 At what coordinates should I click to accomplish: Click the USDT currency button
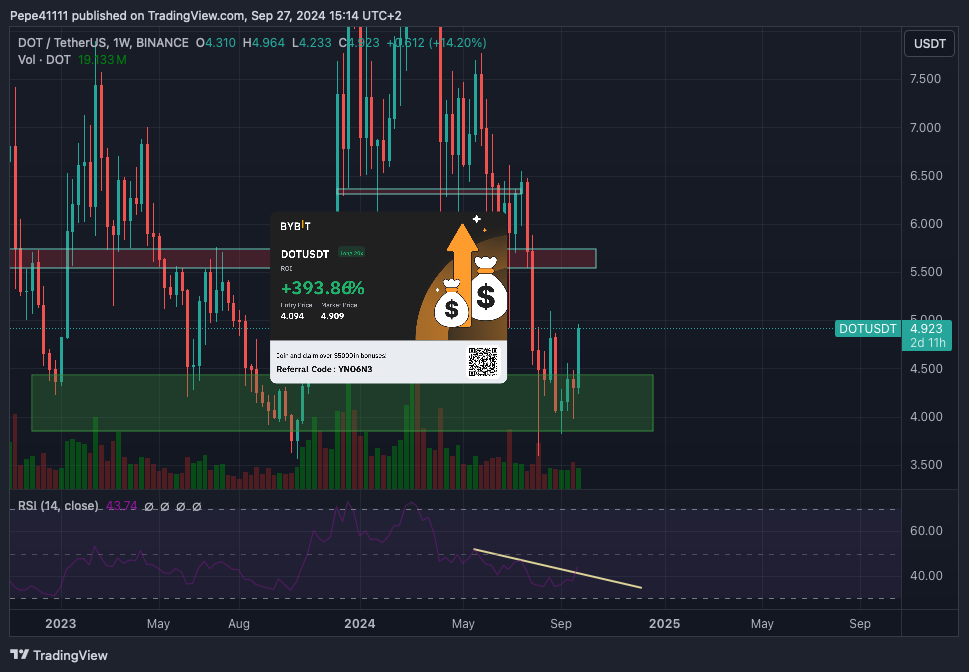[x=929, y=43]
